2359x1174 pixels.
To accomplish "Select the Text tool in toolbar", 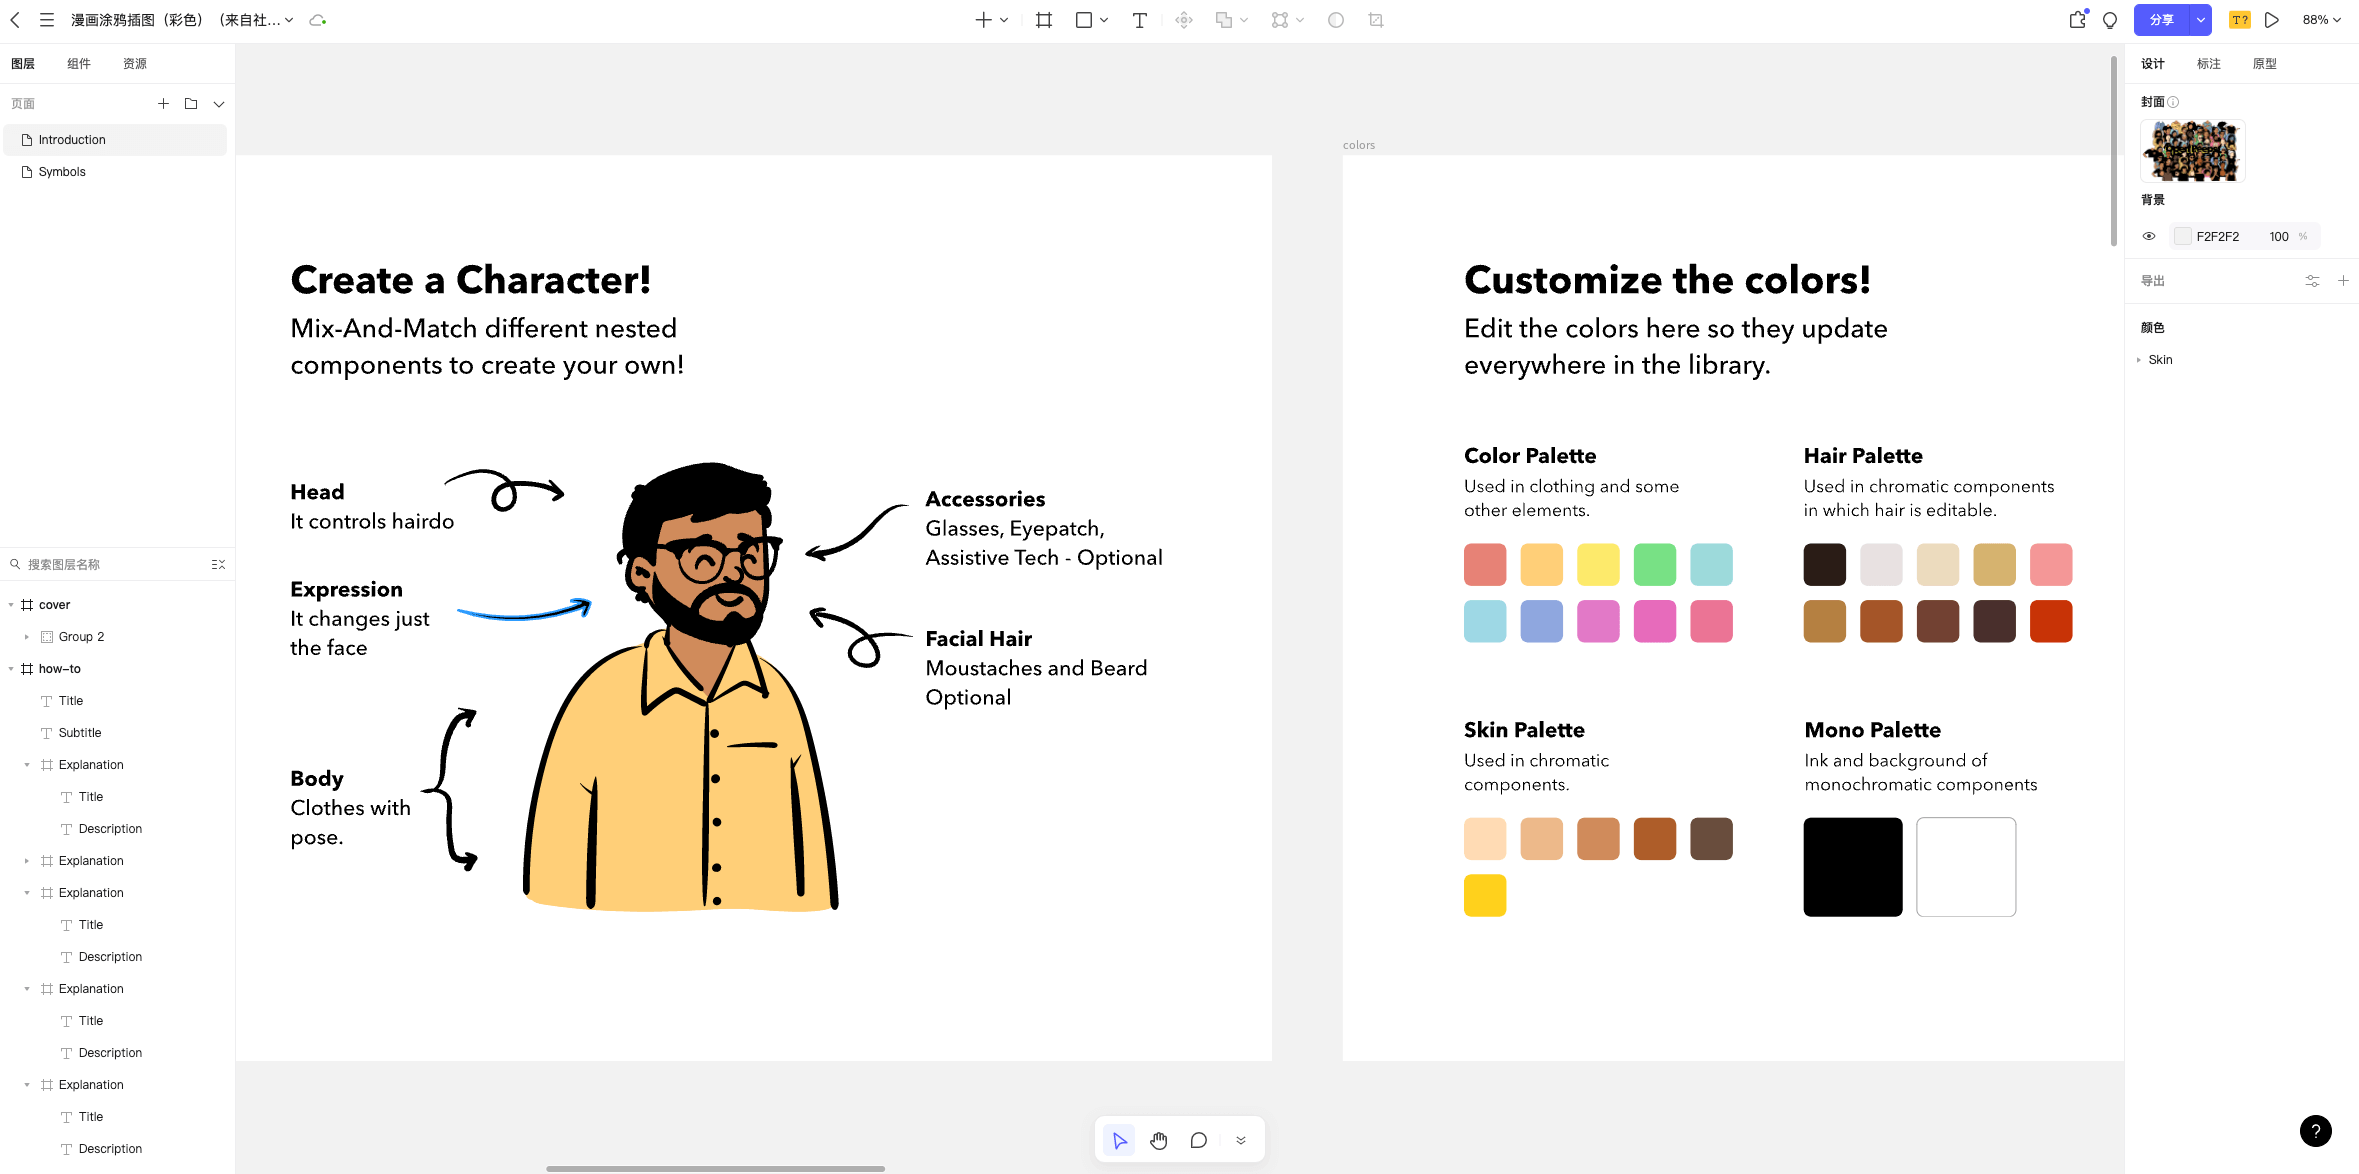I will click(1139, 20).
